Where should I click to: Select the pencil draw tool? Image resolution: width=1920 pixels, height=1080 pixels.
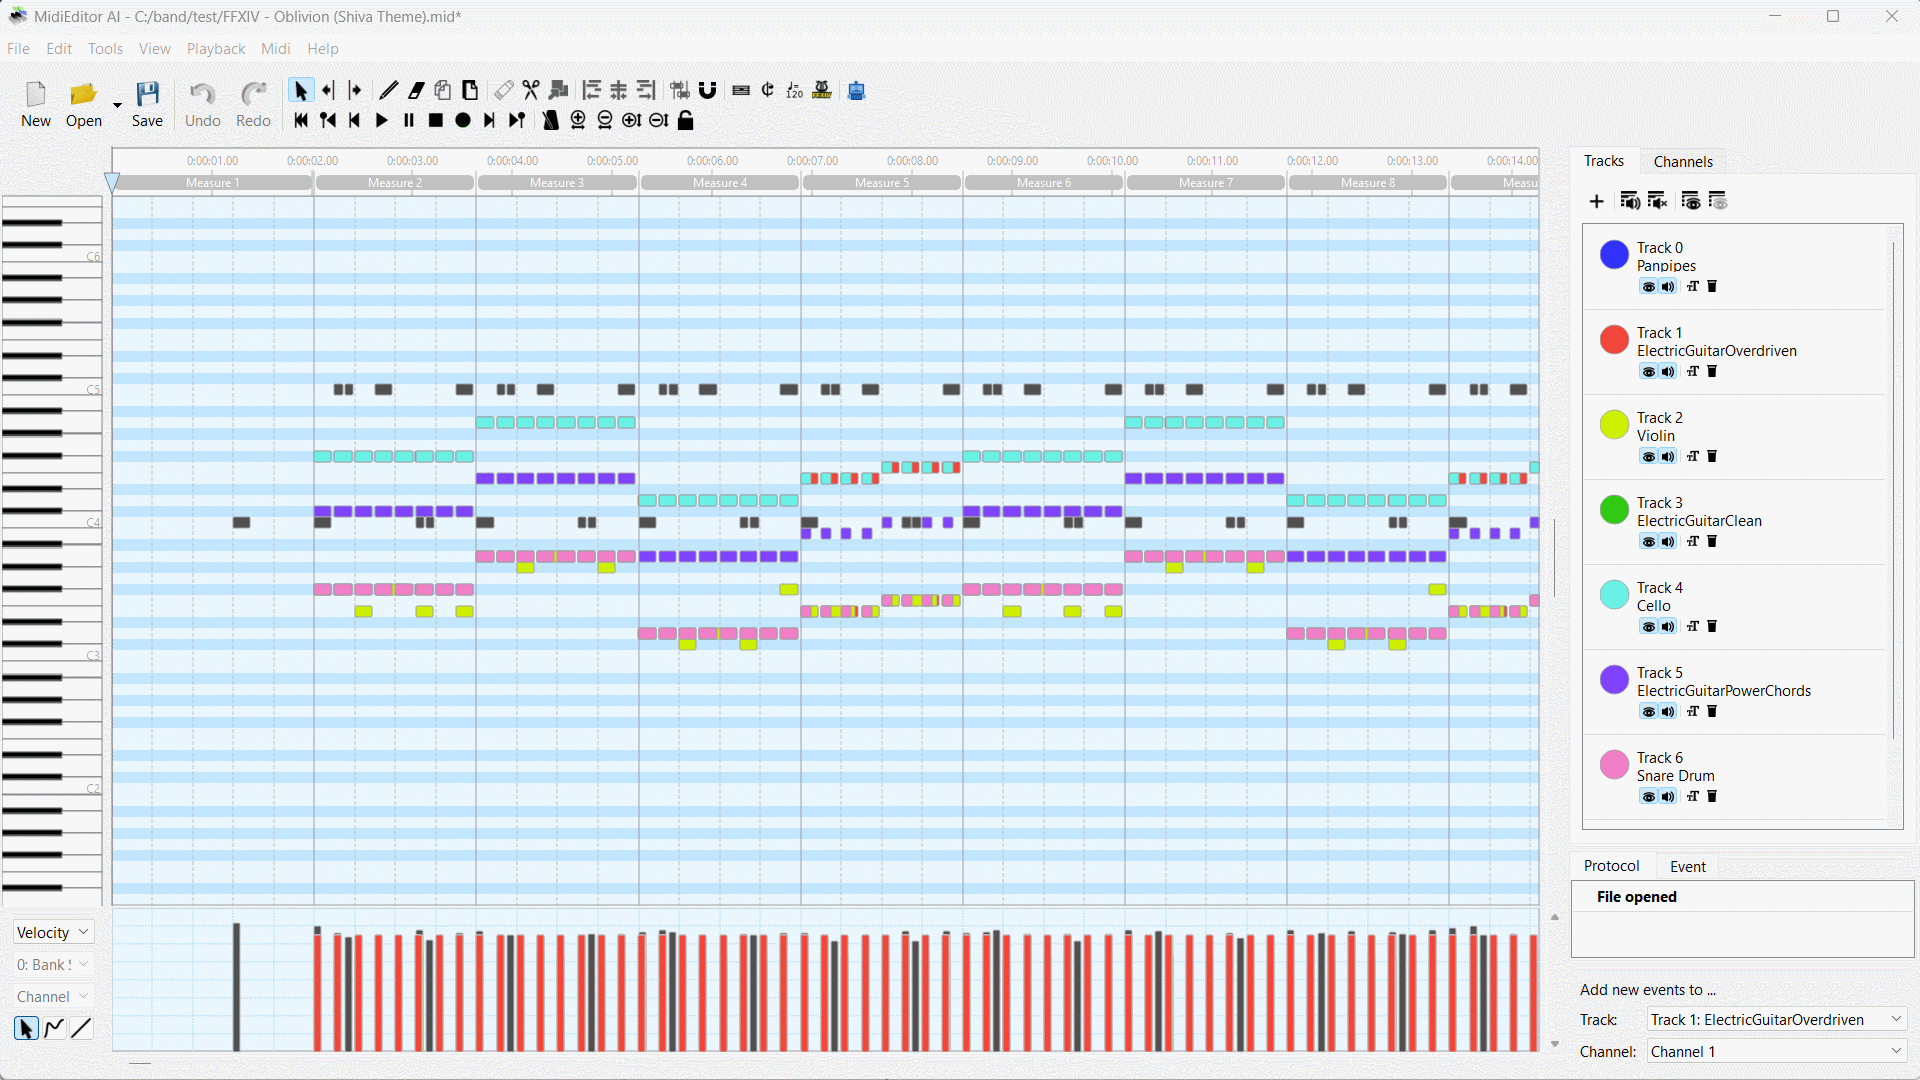click(389, 91)
